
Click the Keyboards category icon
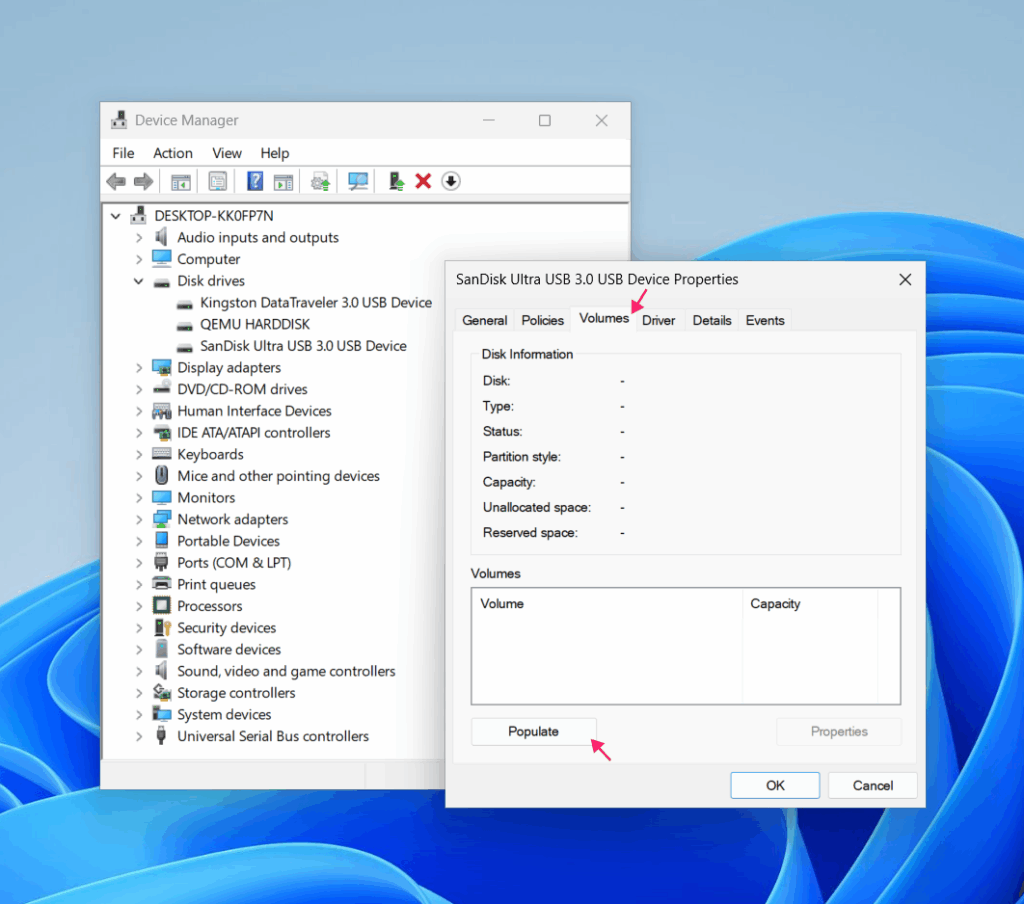point(161,454)
